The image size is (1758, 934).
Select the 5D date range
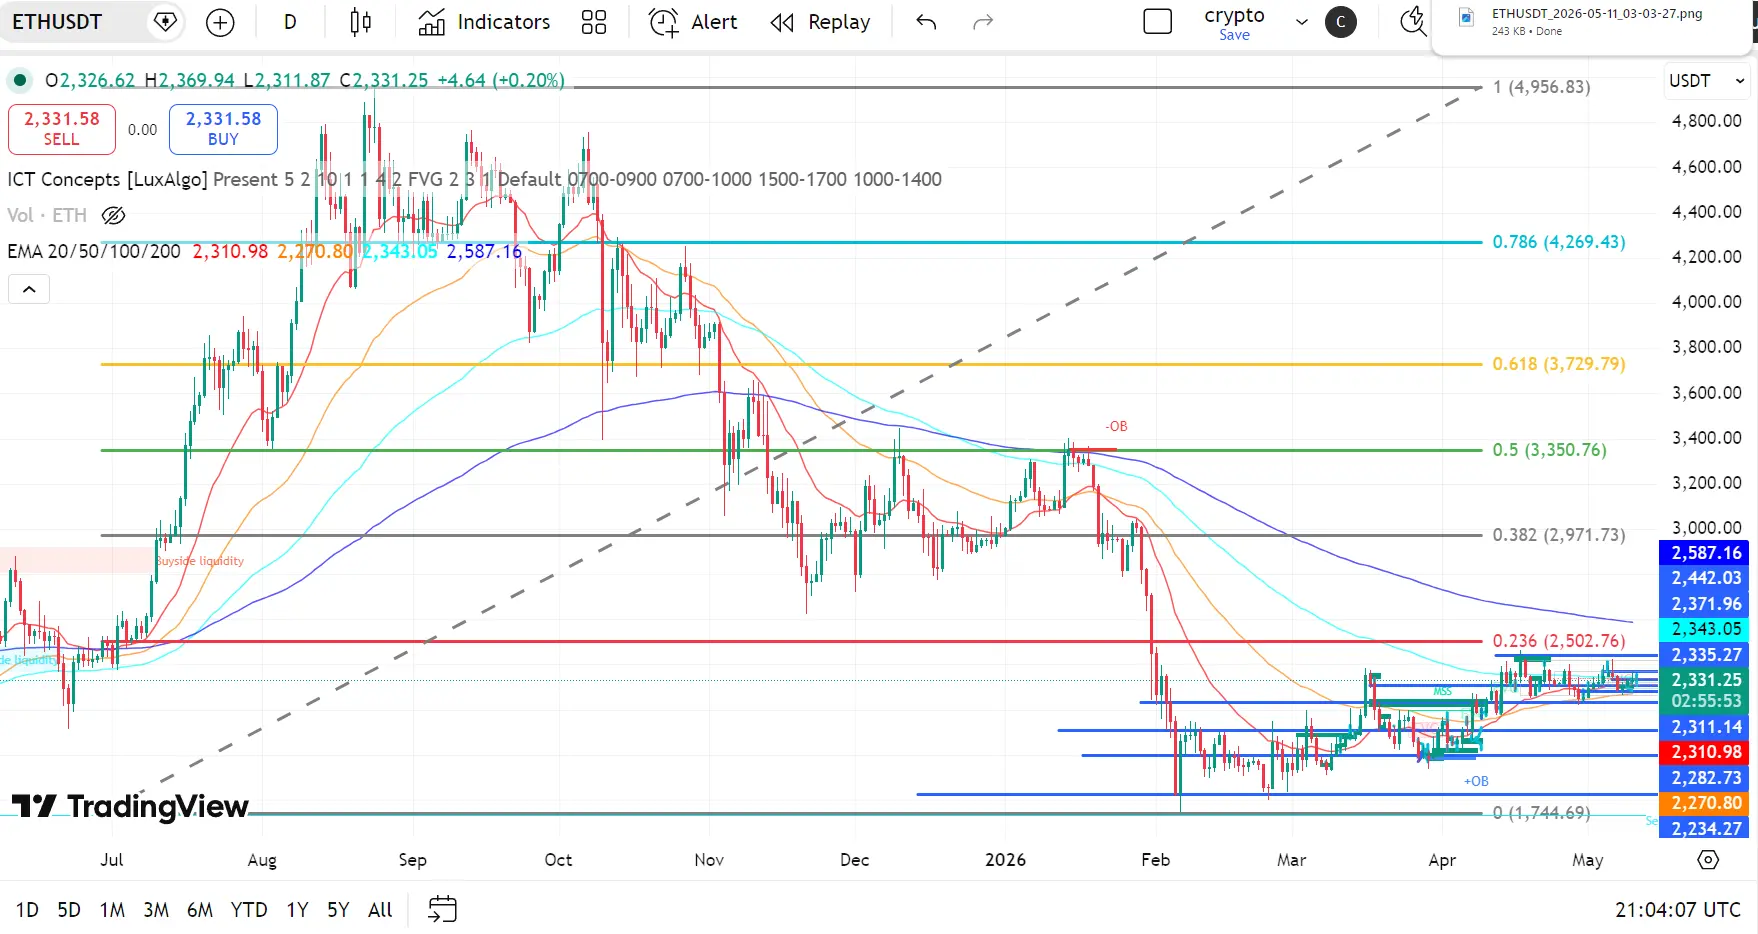click(x=69, y=910)
